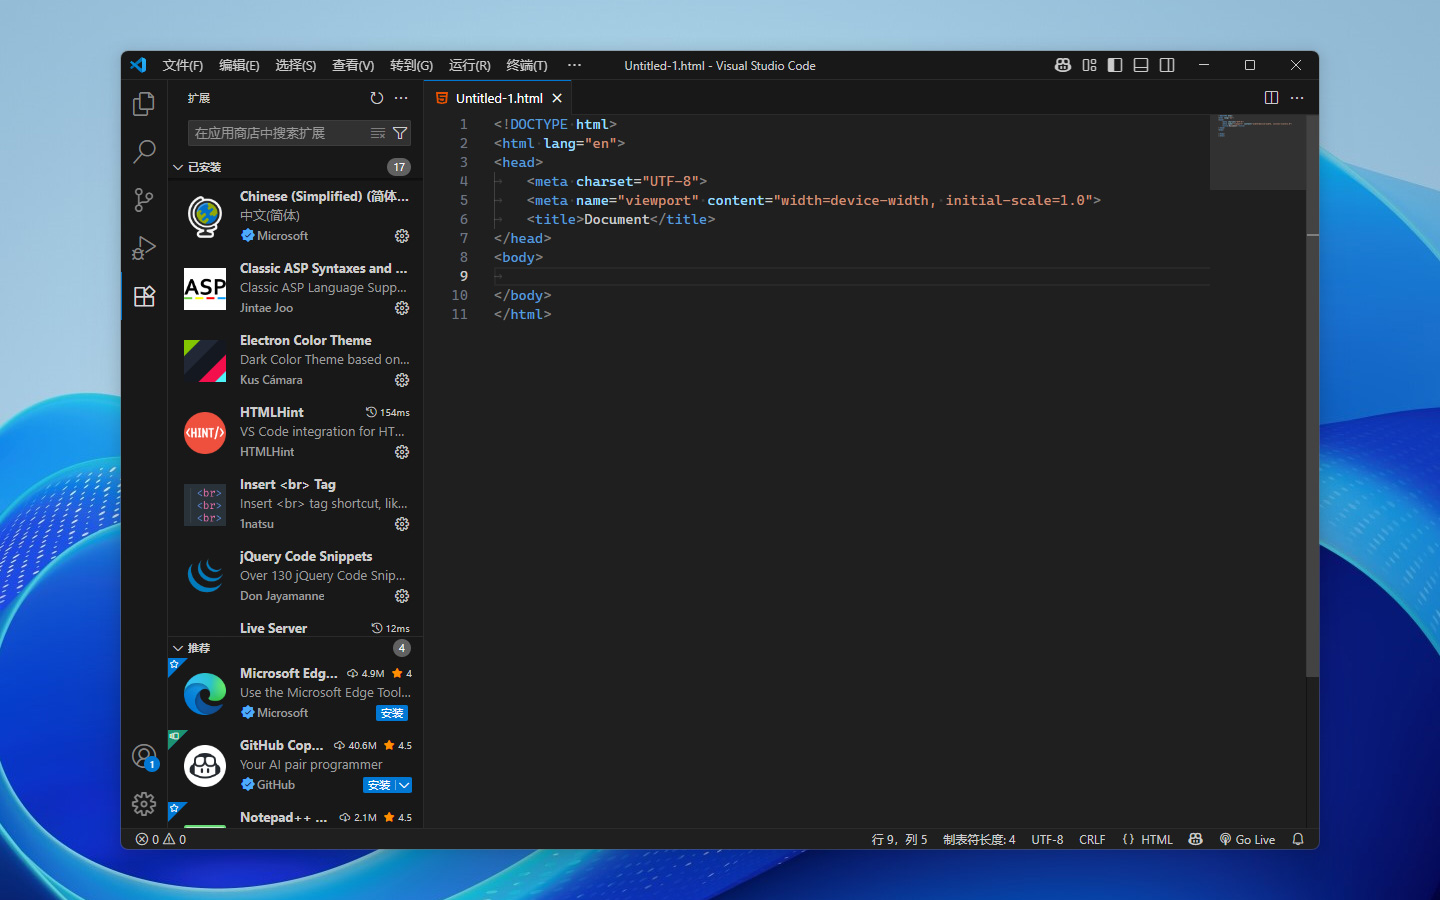This screenshot has height=900, width=1440.
Task: Click errors and warnings status indicator
Action: coord(161,839)
